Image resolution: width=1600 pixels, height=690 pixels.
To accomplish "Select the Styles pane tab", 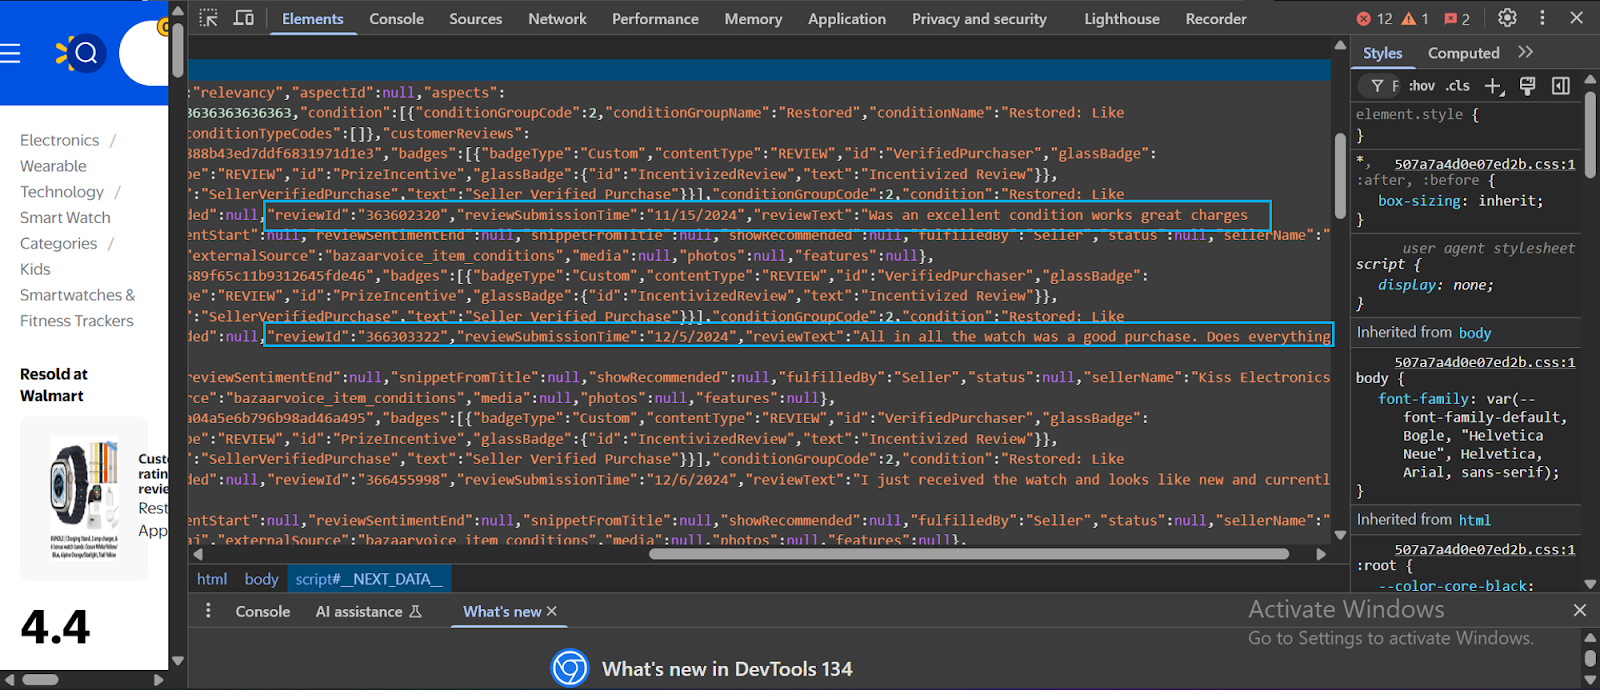I will pyautogui.click(x=1382, y=53).
